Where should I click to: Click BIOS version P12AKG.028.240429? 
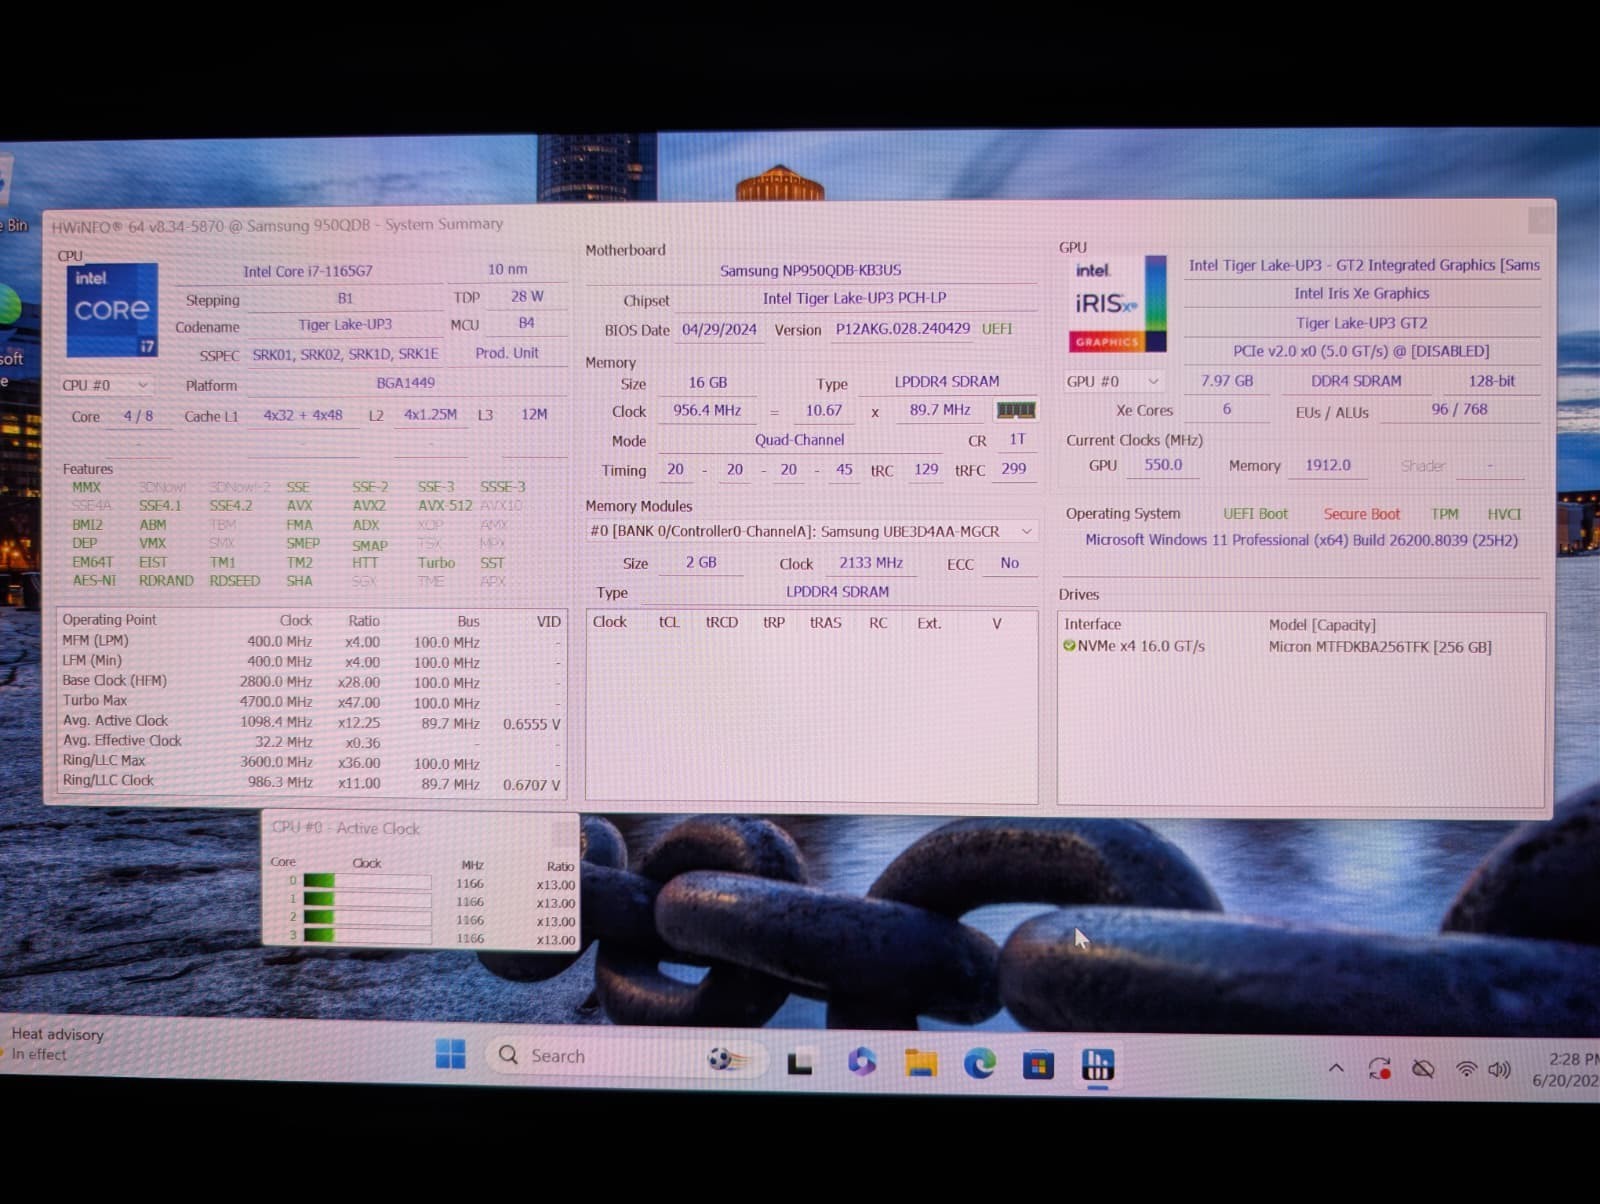point(902,328)
